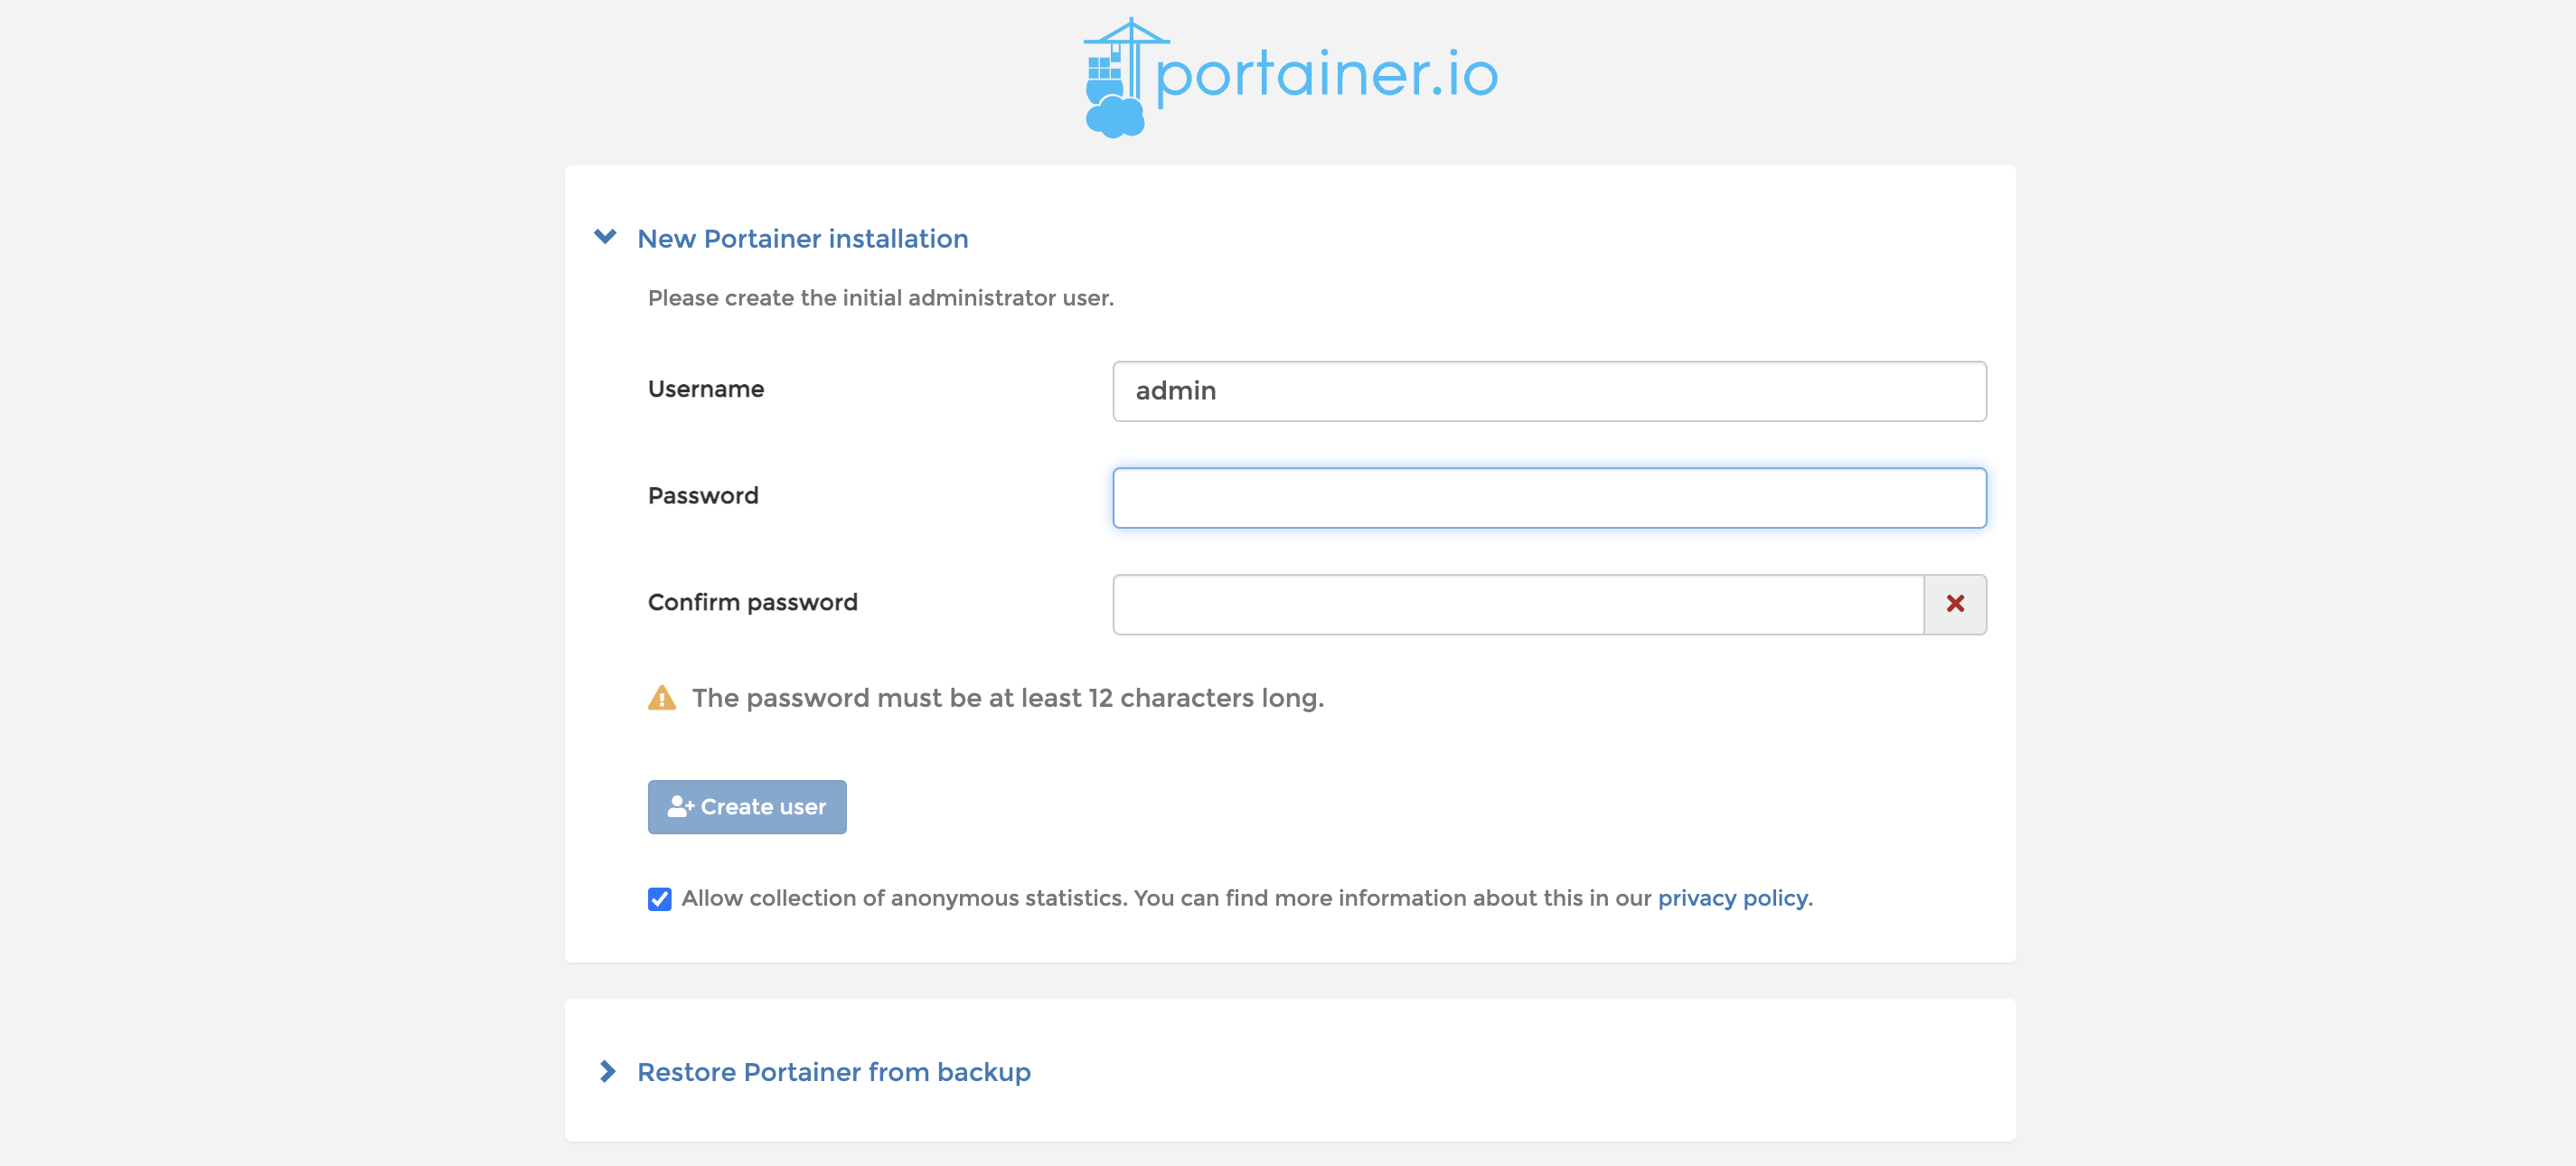Open the privacy policy link

coord(1732,898)
